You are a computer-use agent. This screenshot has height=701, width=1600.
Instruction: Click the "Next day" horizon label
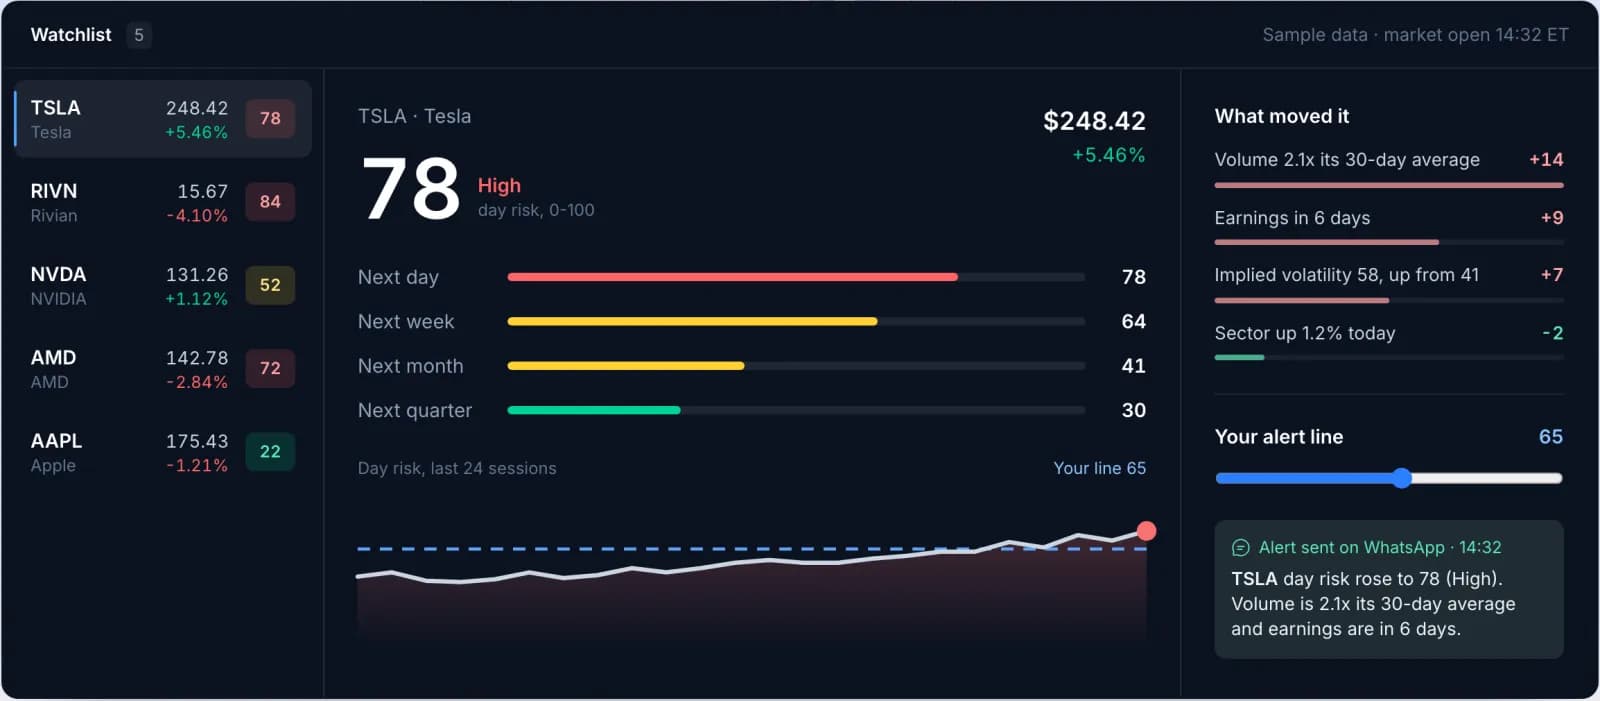pyautogui.click(x=398, y=277)
